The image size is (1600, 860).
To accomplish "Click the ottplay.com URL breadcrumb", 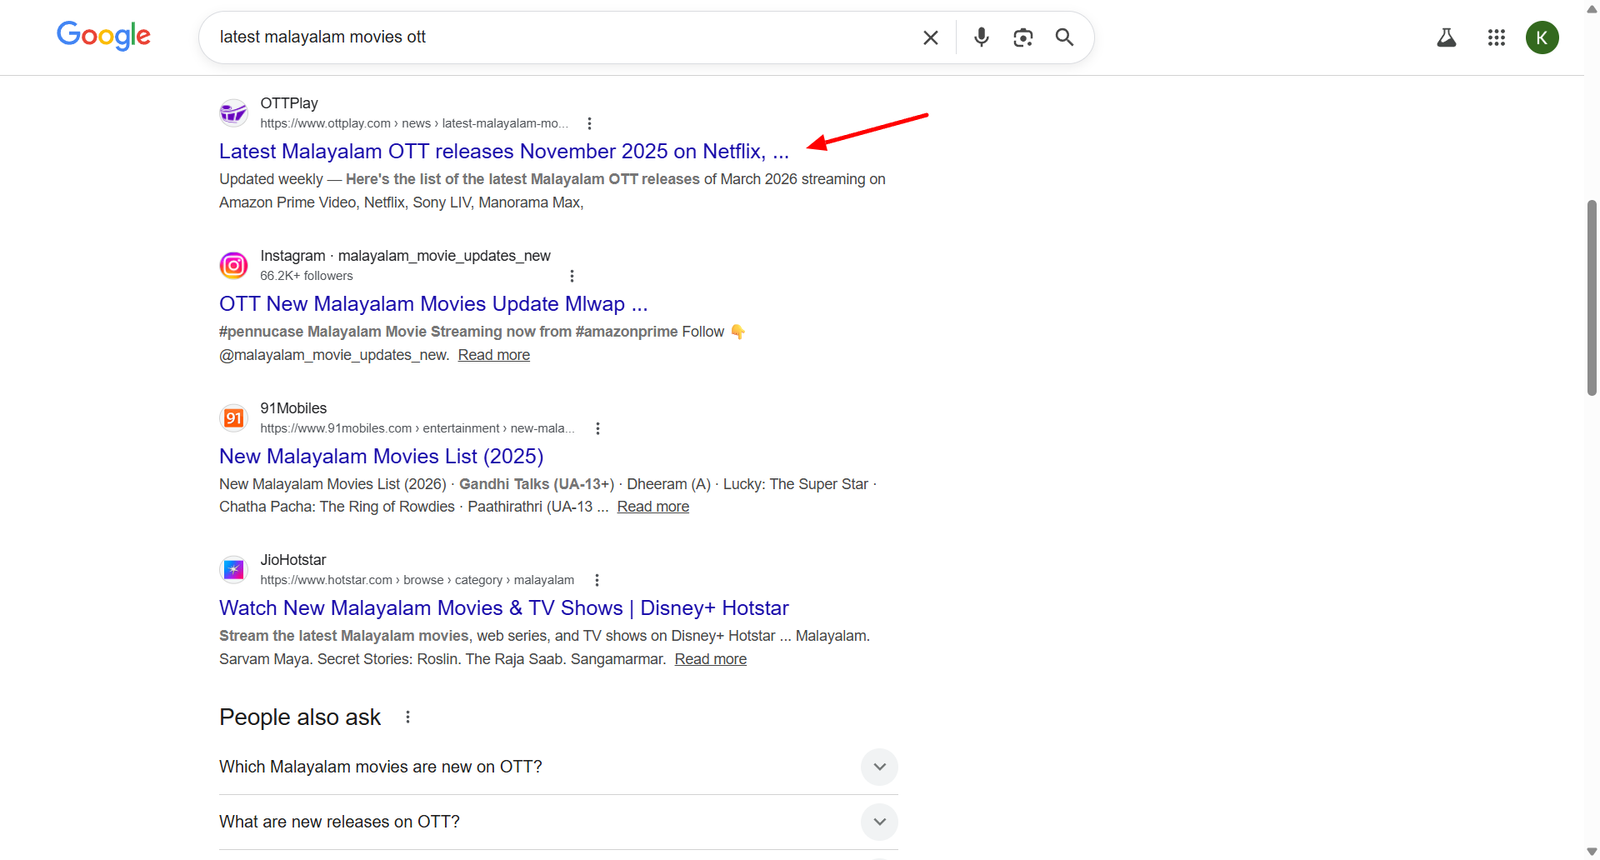I will point(414,124).
